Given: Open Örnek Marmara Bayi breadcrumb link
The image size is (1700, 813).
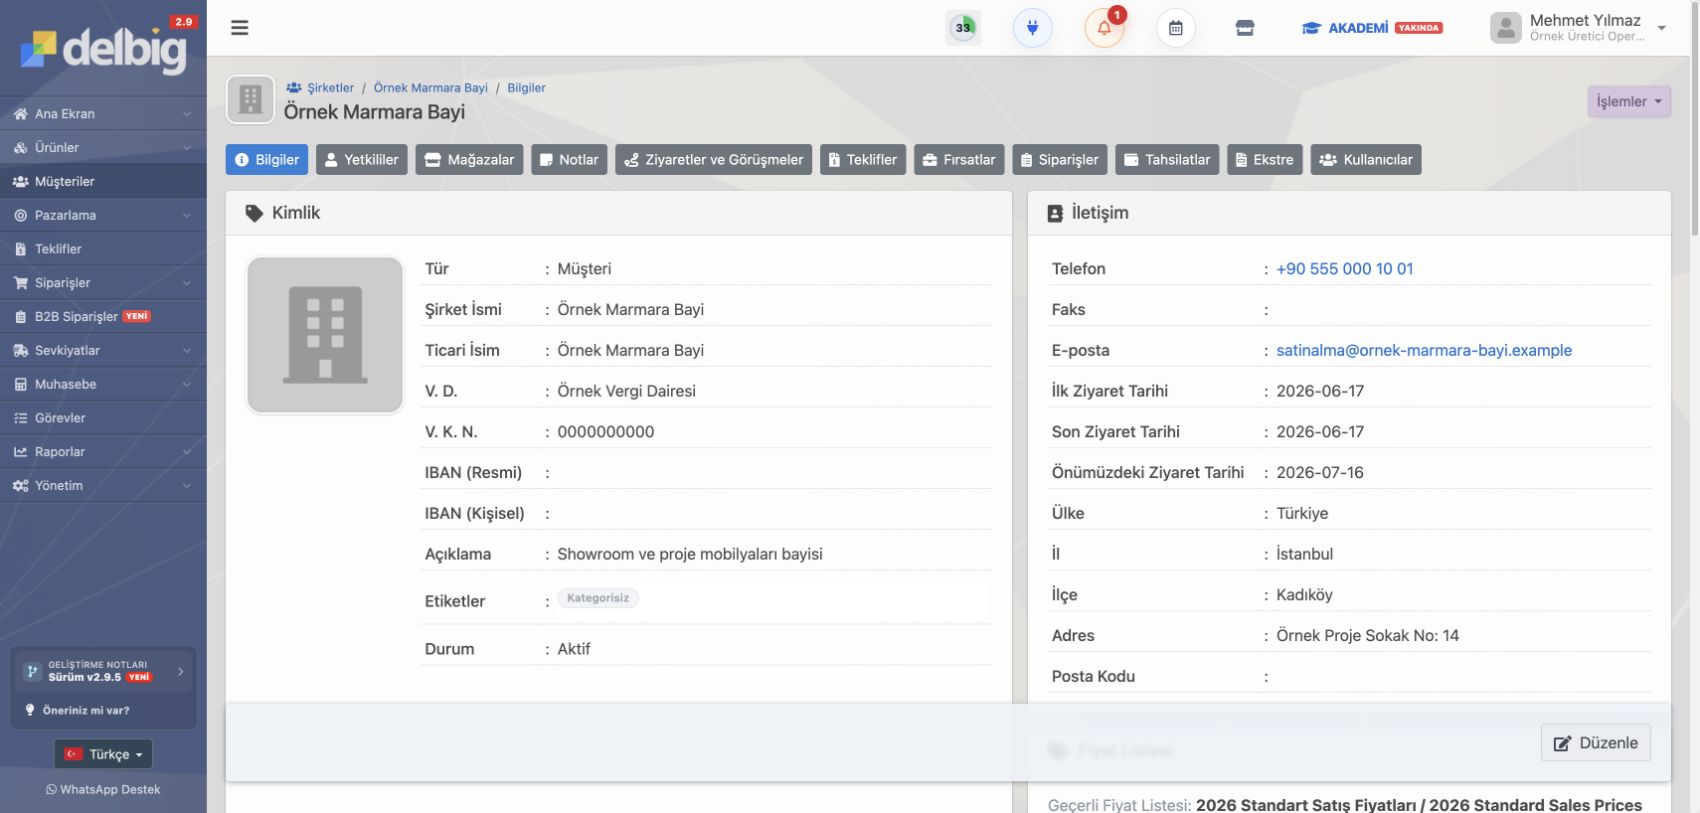Looking at the screenshot, I should click(x=431, y=88).
